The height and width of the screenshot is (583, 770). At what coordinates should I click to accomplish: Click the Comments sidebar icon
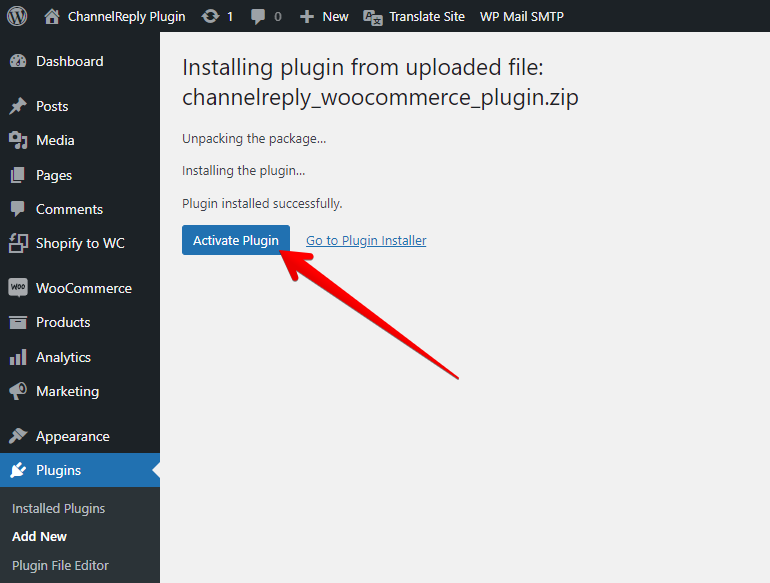pyautogui.click(x=18, y=209)
